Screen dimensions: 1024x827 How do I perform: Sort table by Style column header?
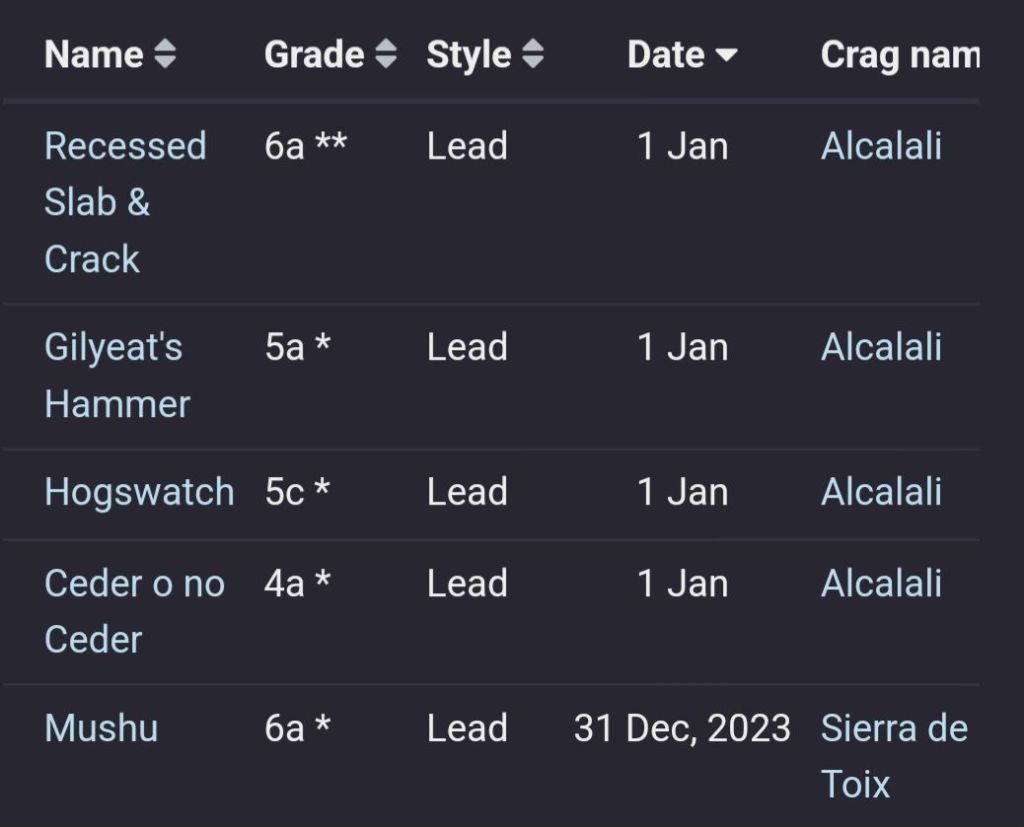pyautogui.click(x=469, y=55)
